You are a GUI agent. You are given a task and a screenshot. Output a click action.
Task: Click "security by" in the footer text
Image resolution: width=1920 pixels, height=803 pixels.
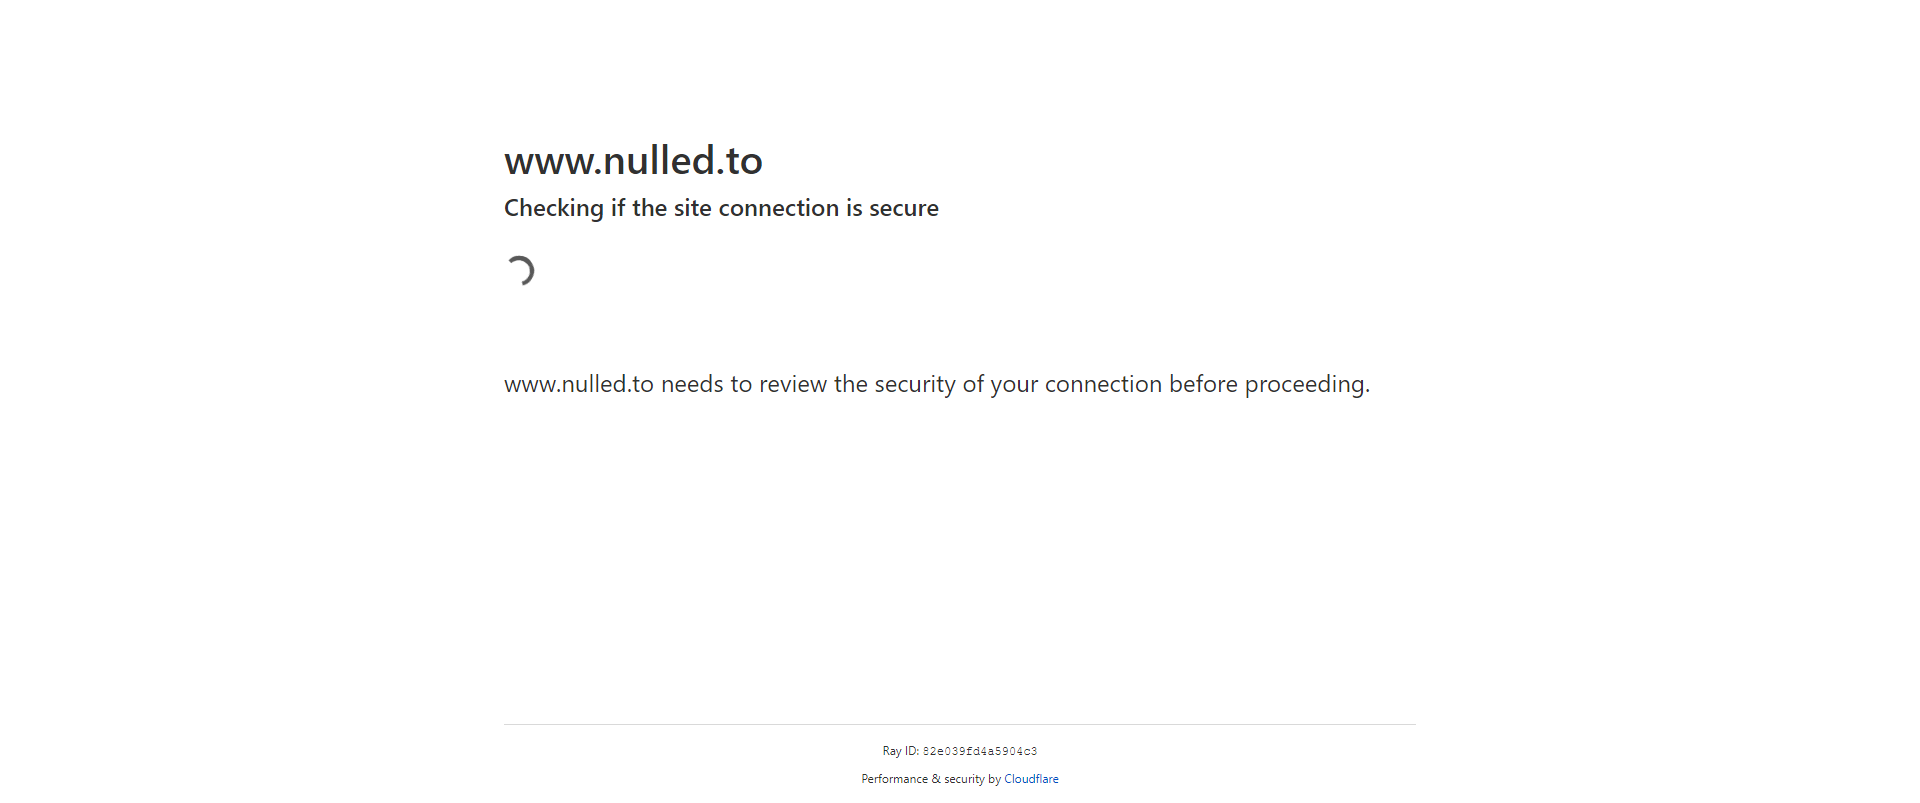click(x=972, y=779)
